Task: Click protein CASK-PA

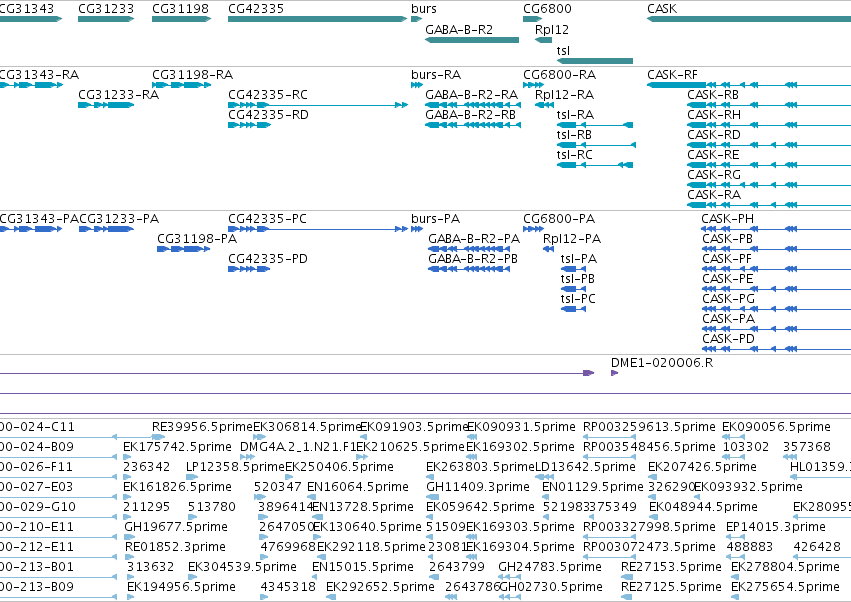Action: click(777, 329)
